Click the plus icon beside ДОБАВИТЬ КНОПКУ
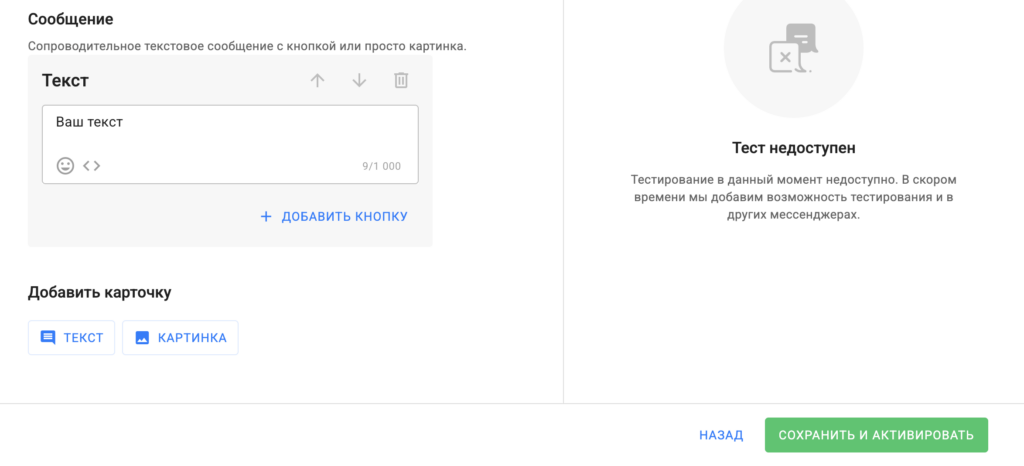This screenshot has width=1024, height=466. (x=266, y=216)
